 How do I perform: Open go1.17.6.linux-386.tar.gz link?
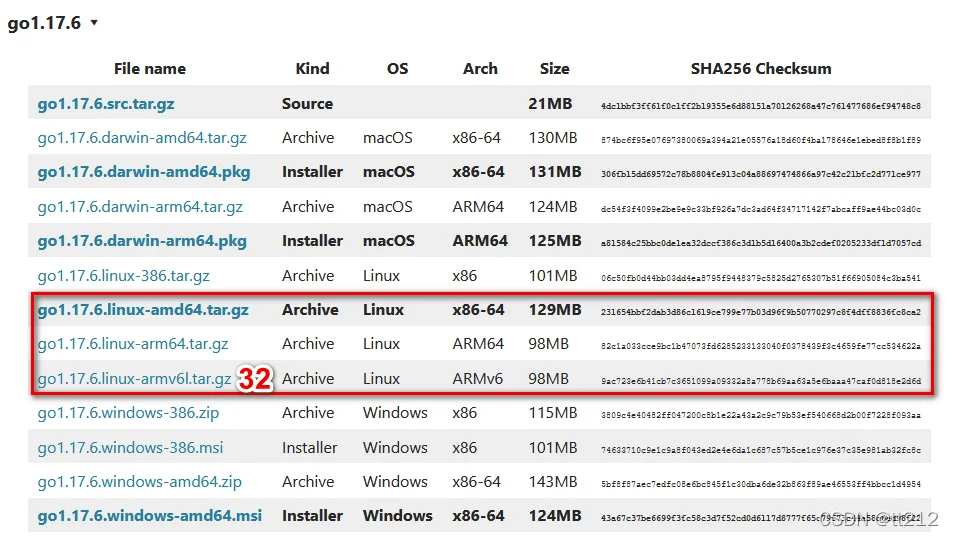click(123, 276)
